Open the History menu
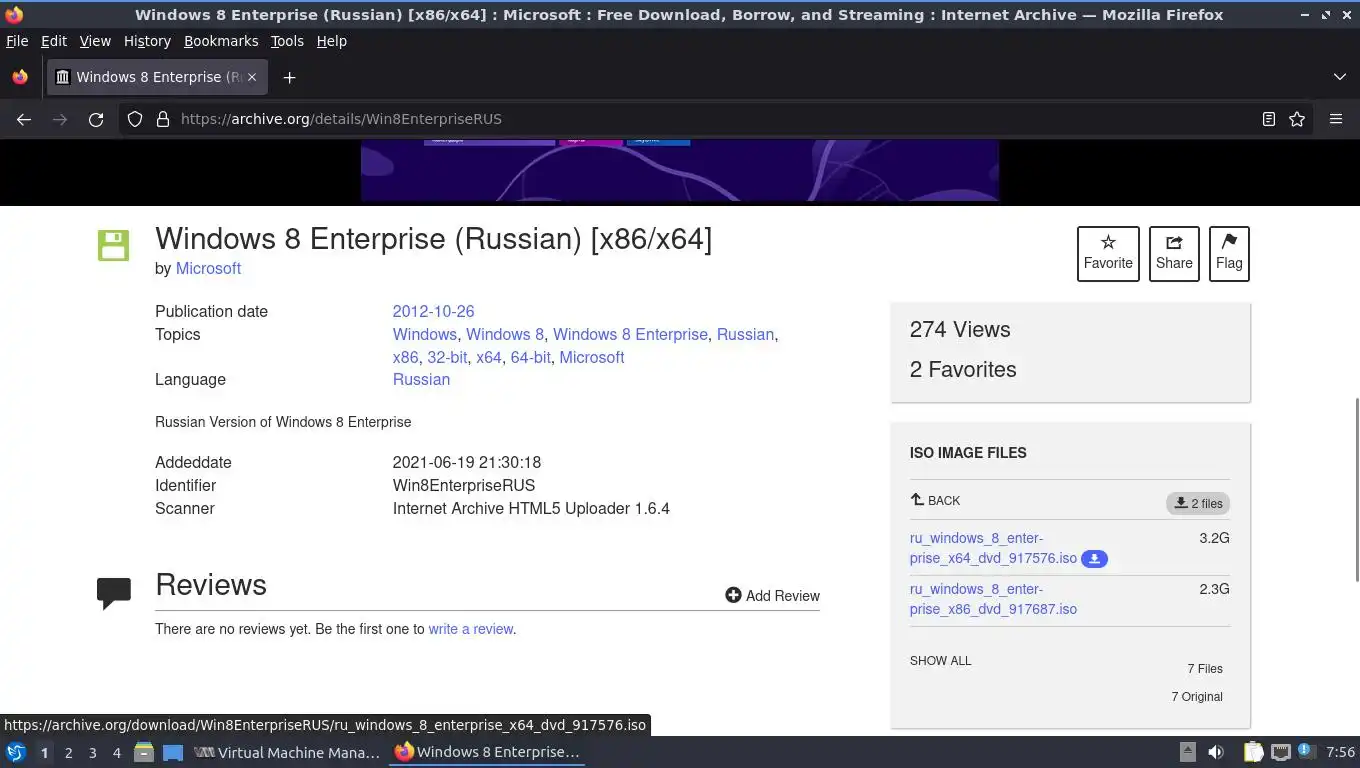This screenshot has height=768, width=1360. click(x=147, y=41)
